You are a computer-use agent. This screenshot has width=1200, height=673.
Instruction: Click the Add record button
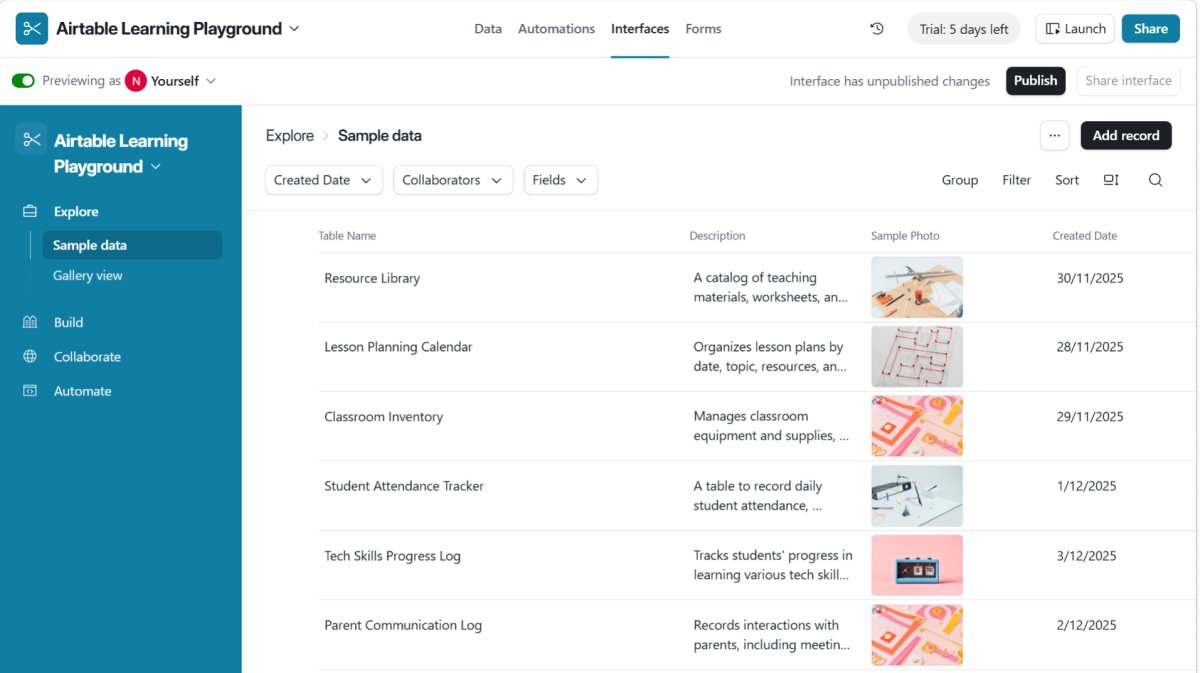click(x=1125, y=136)
